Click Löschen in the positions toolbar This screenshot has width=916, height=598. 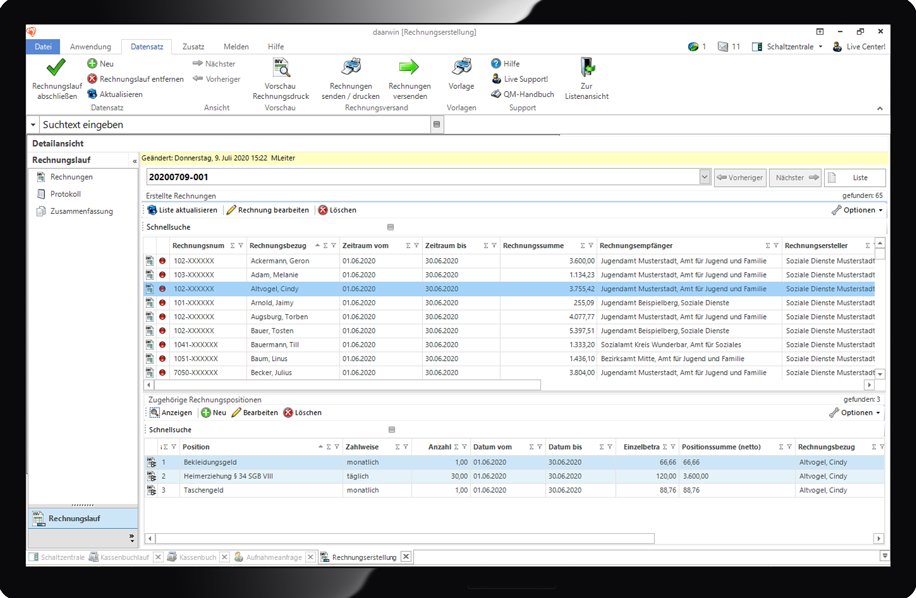point(303,413)
